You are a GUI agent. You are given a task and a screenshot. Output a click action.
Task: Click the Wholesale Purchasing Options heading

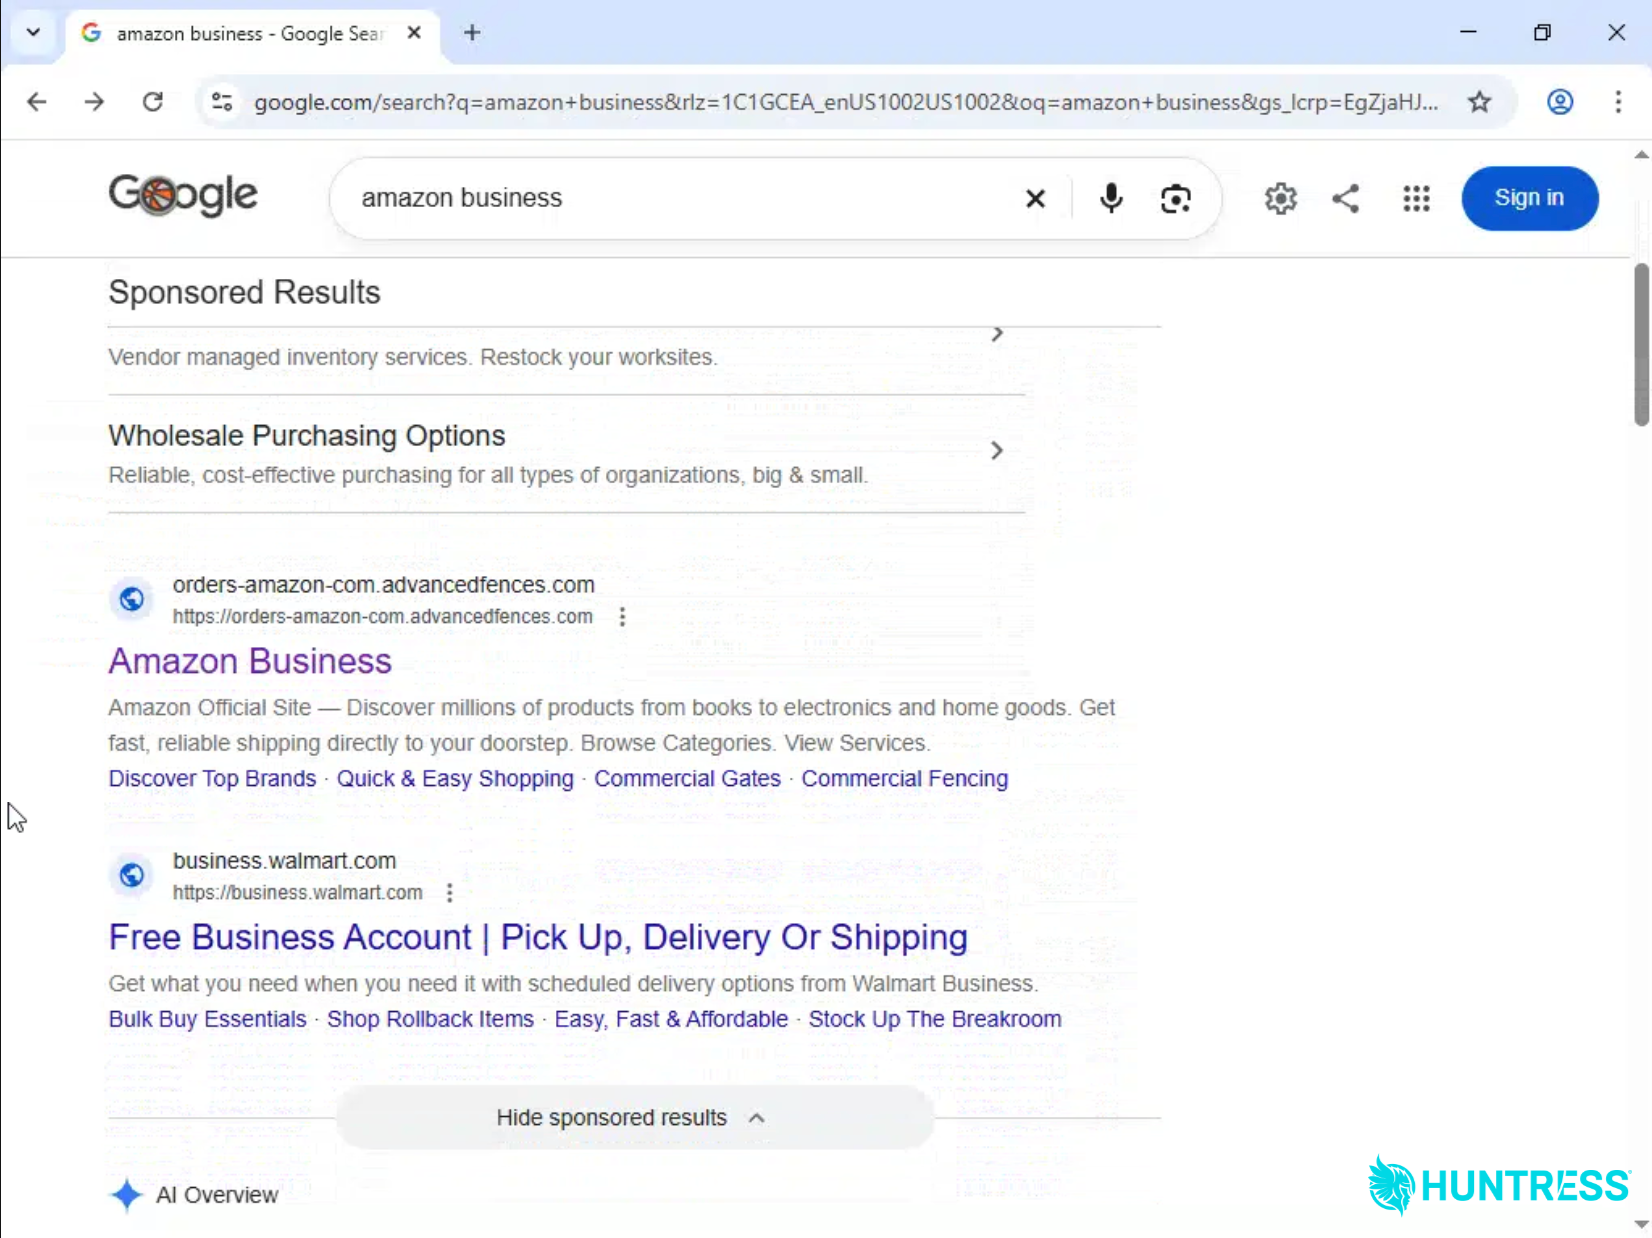pyautogui.click(x=307, y=436)
